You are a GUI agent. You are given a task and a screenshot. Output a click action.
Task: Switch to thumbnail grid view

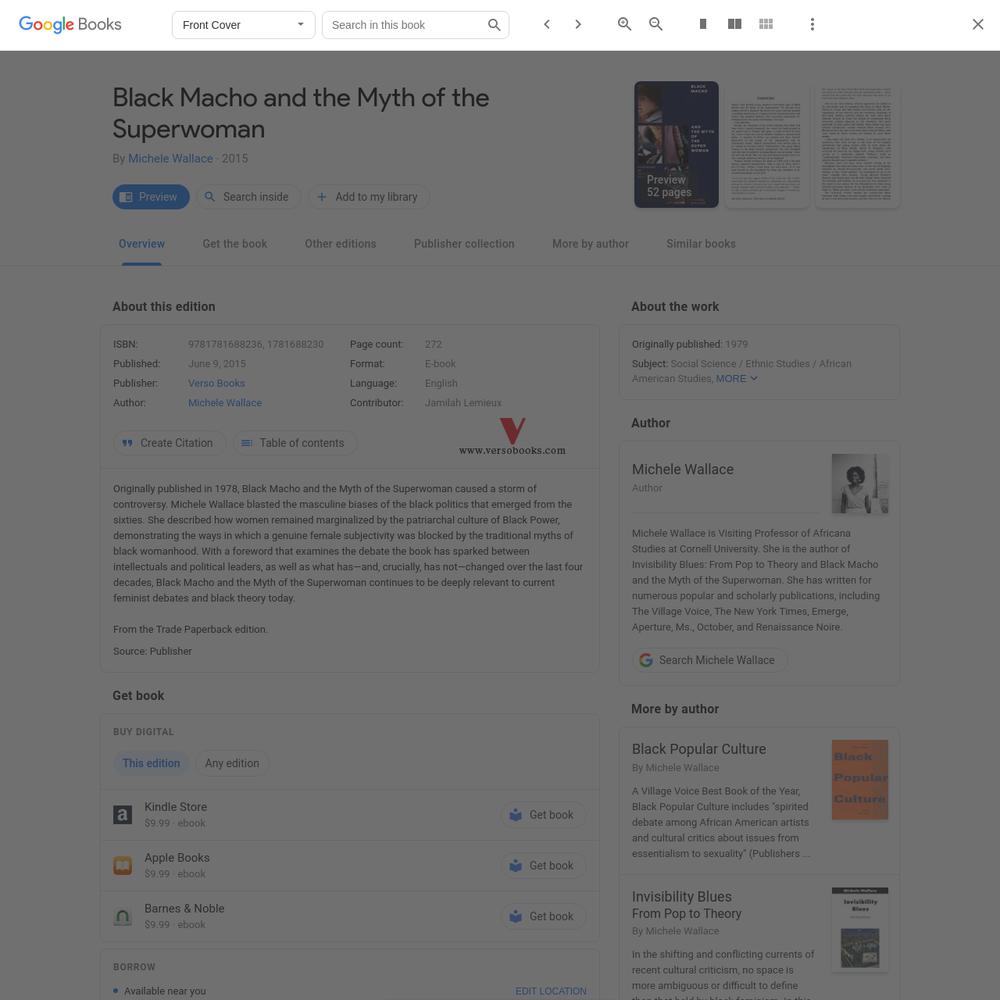pyautogui.click(x=766, y=24)
